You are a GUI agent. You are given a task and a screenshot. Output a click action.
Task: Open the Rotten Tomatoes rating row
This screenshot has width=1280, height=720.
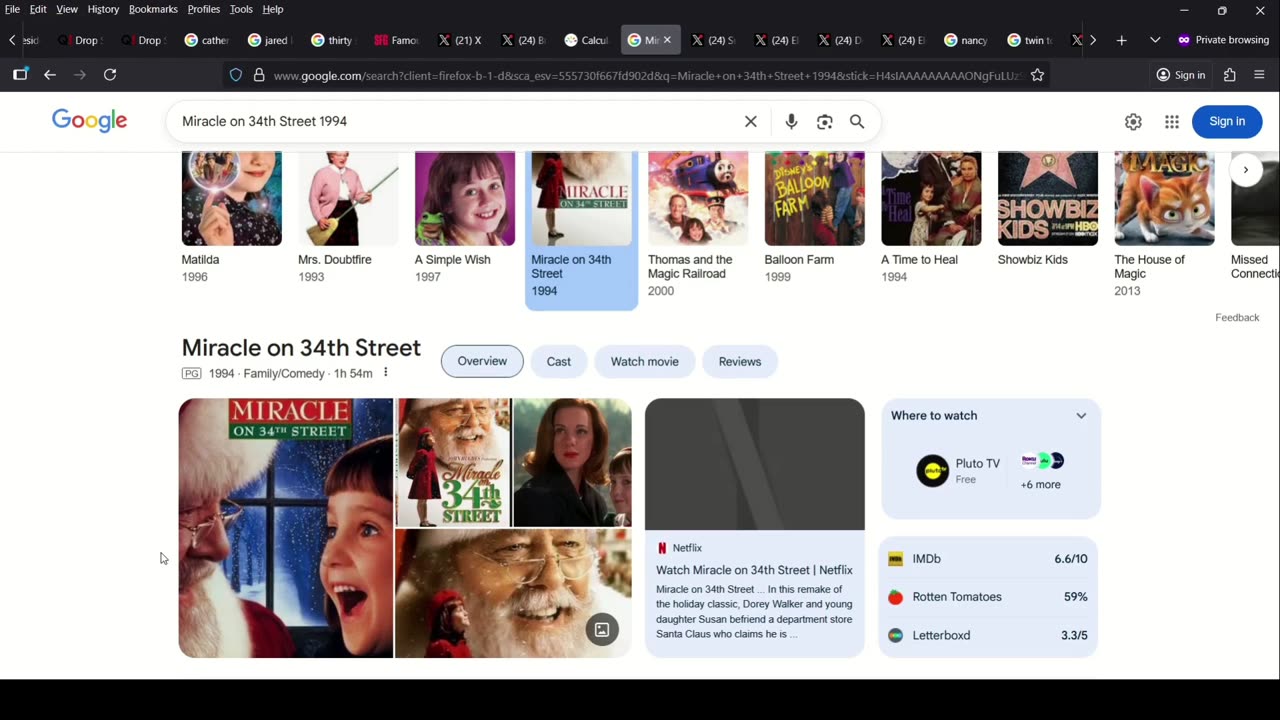coord(988,597)
